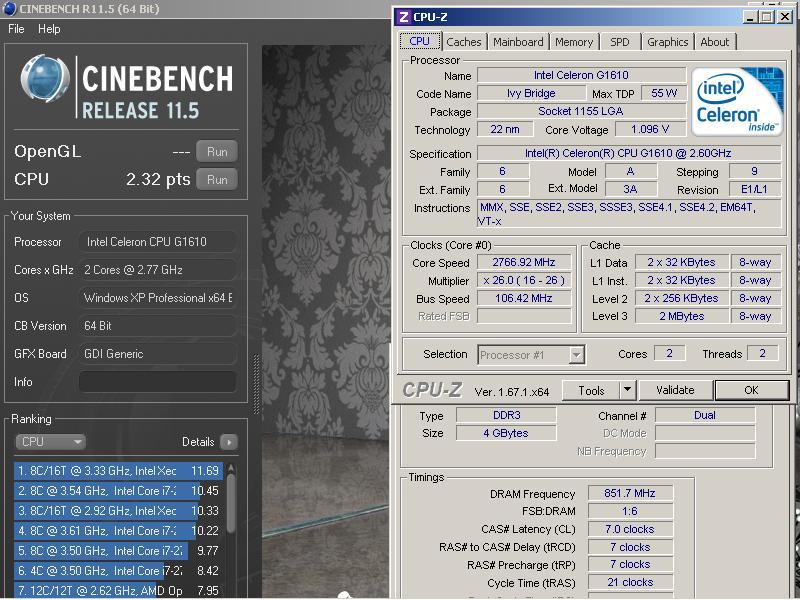This screenshot has height=600, width=800.
Task: Click the memory Type value DDR3
Action: 506,415
